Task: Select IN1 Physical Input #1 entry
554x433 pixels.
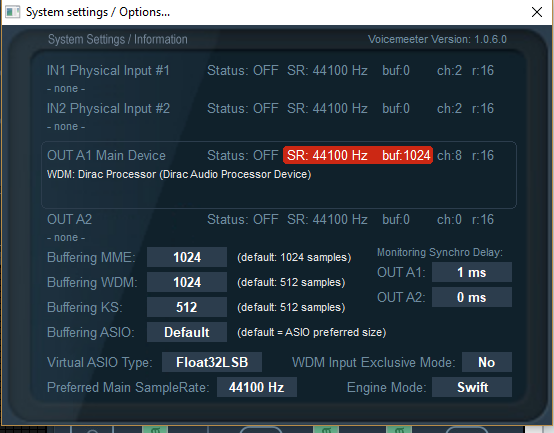Action: [x=108, y=71]
